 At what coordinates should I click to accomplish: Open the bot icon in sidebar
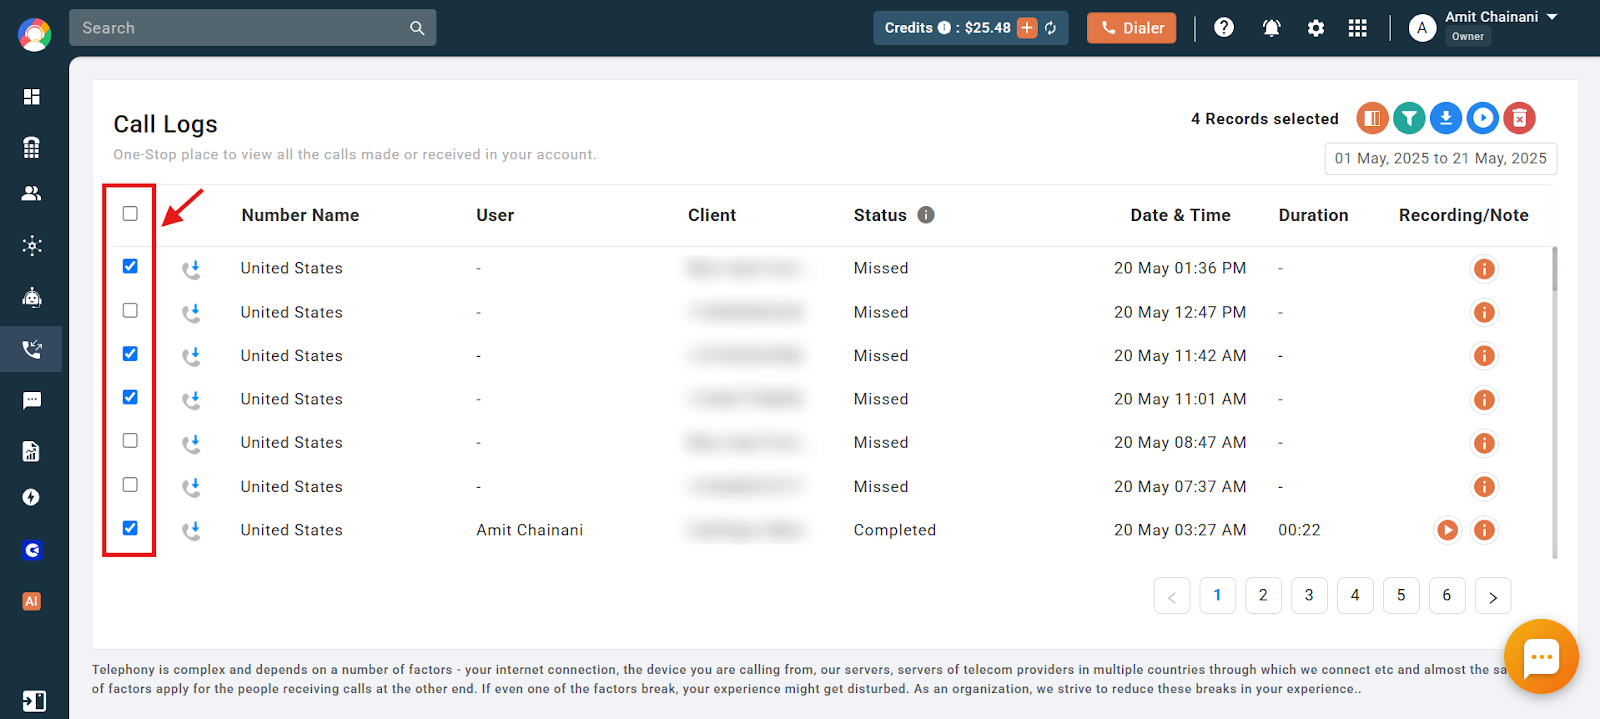(x=32, y=297)
